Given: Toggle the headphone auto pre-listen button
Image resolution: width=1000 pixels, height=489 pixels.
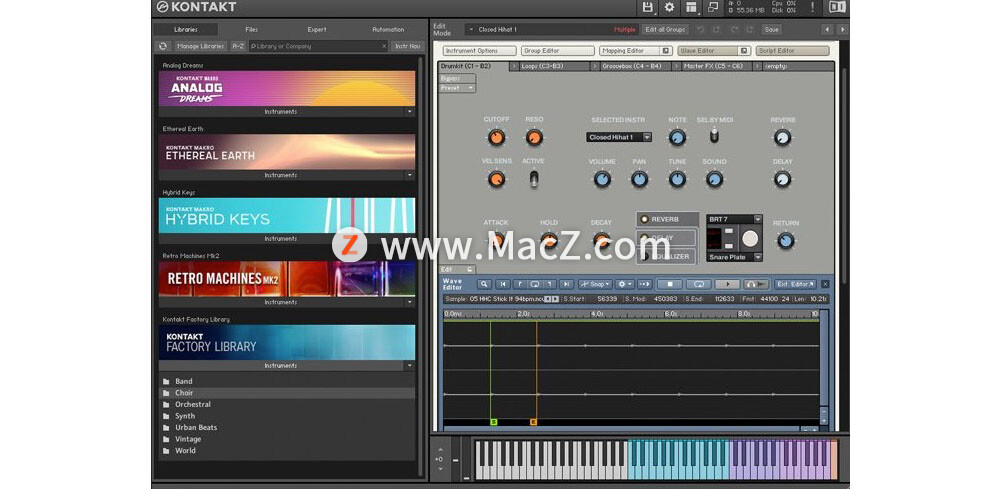Looking at the screenshot, I should pyautogui.click(x=756, y=284).
